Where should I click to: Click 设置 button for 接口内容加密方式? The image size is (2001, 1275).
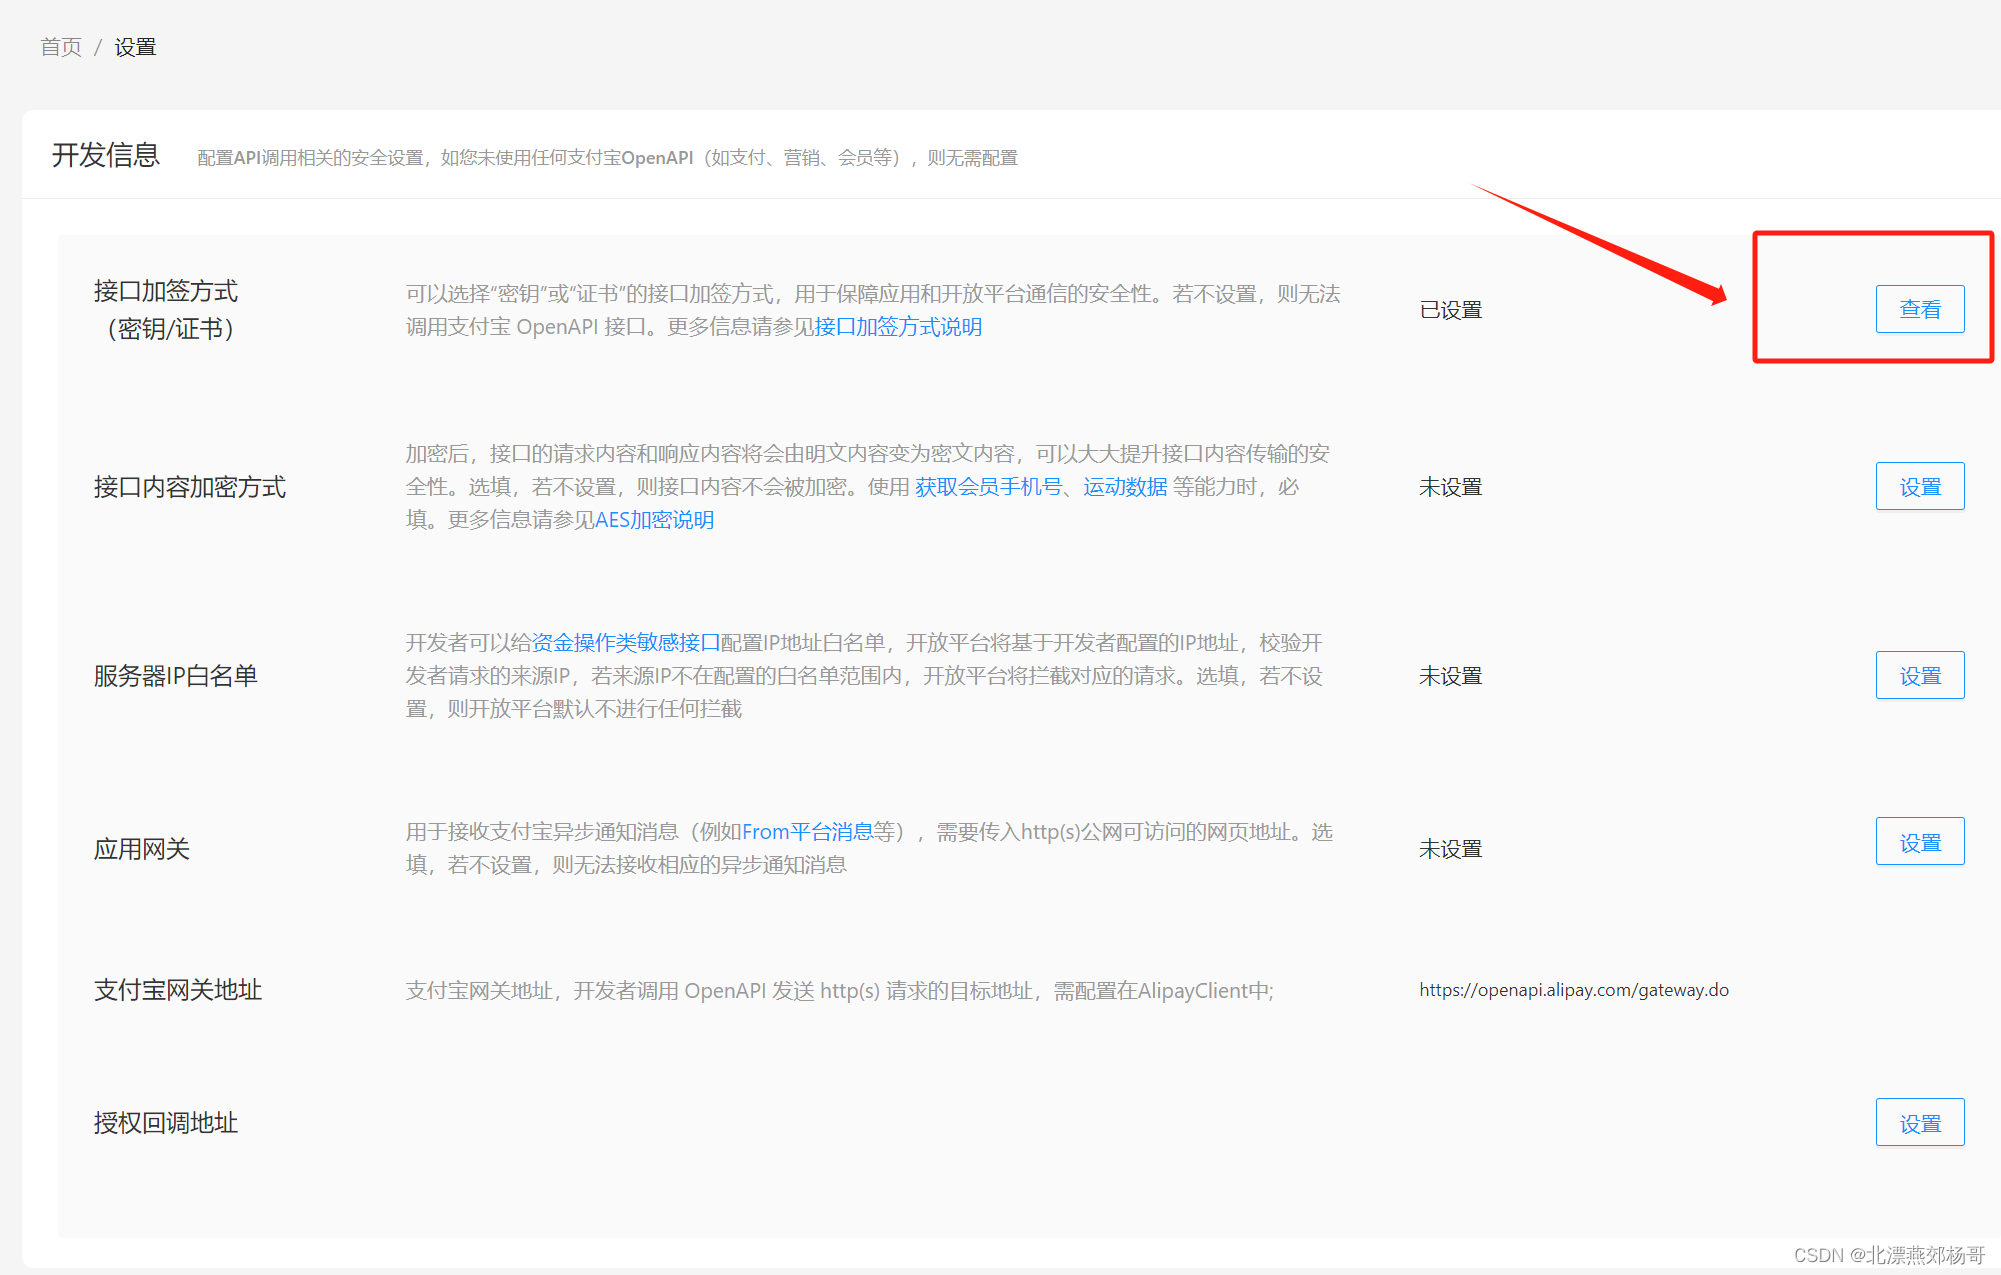pyautogui.click(x=1919, y=487)
